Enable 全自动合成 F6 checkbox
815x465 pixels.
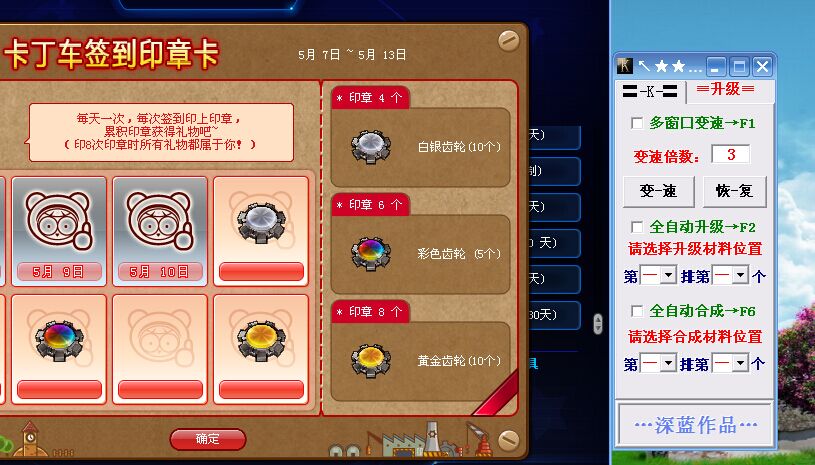[x=637, y=311]
